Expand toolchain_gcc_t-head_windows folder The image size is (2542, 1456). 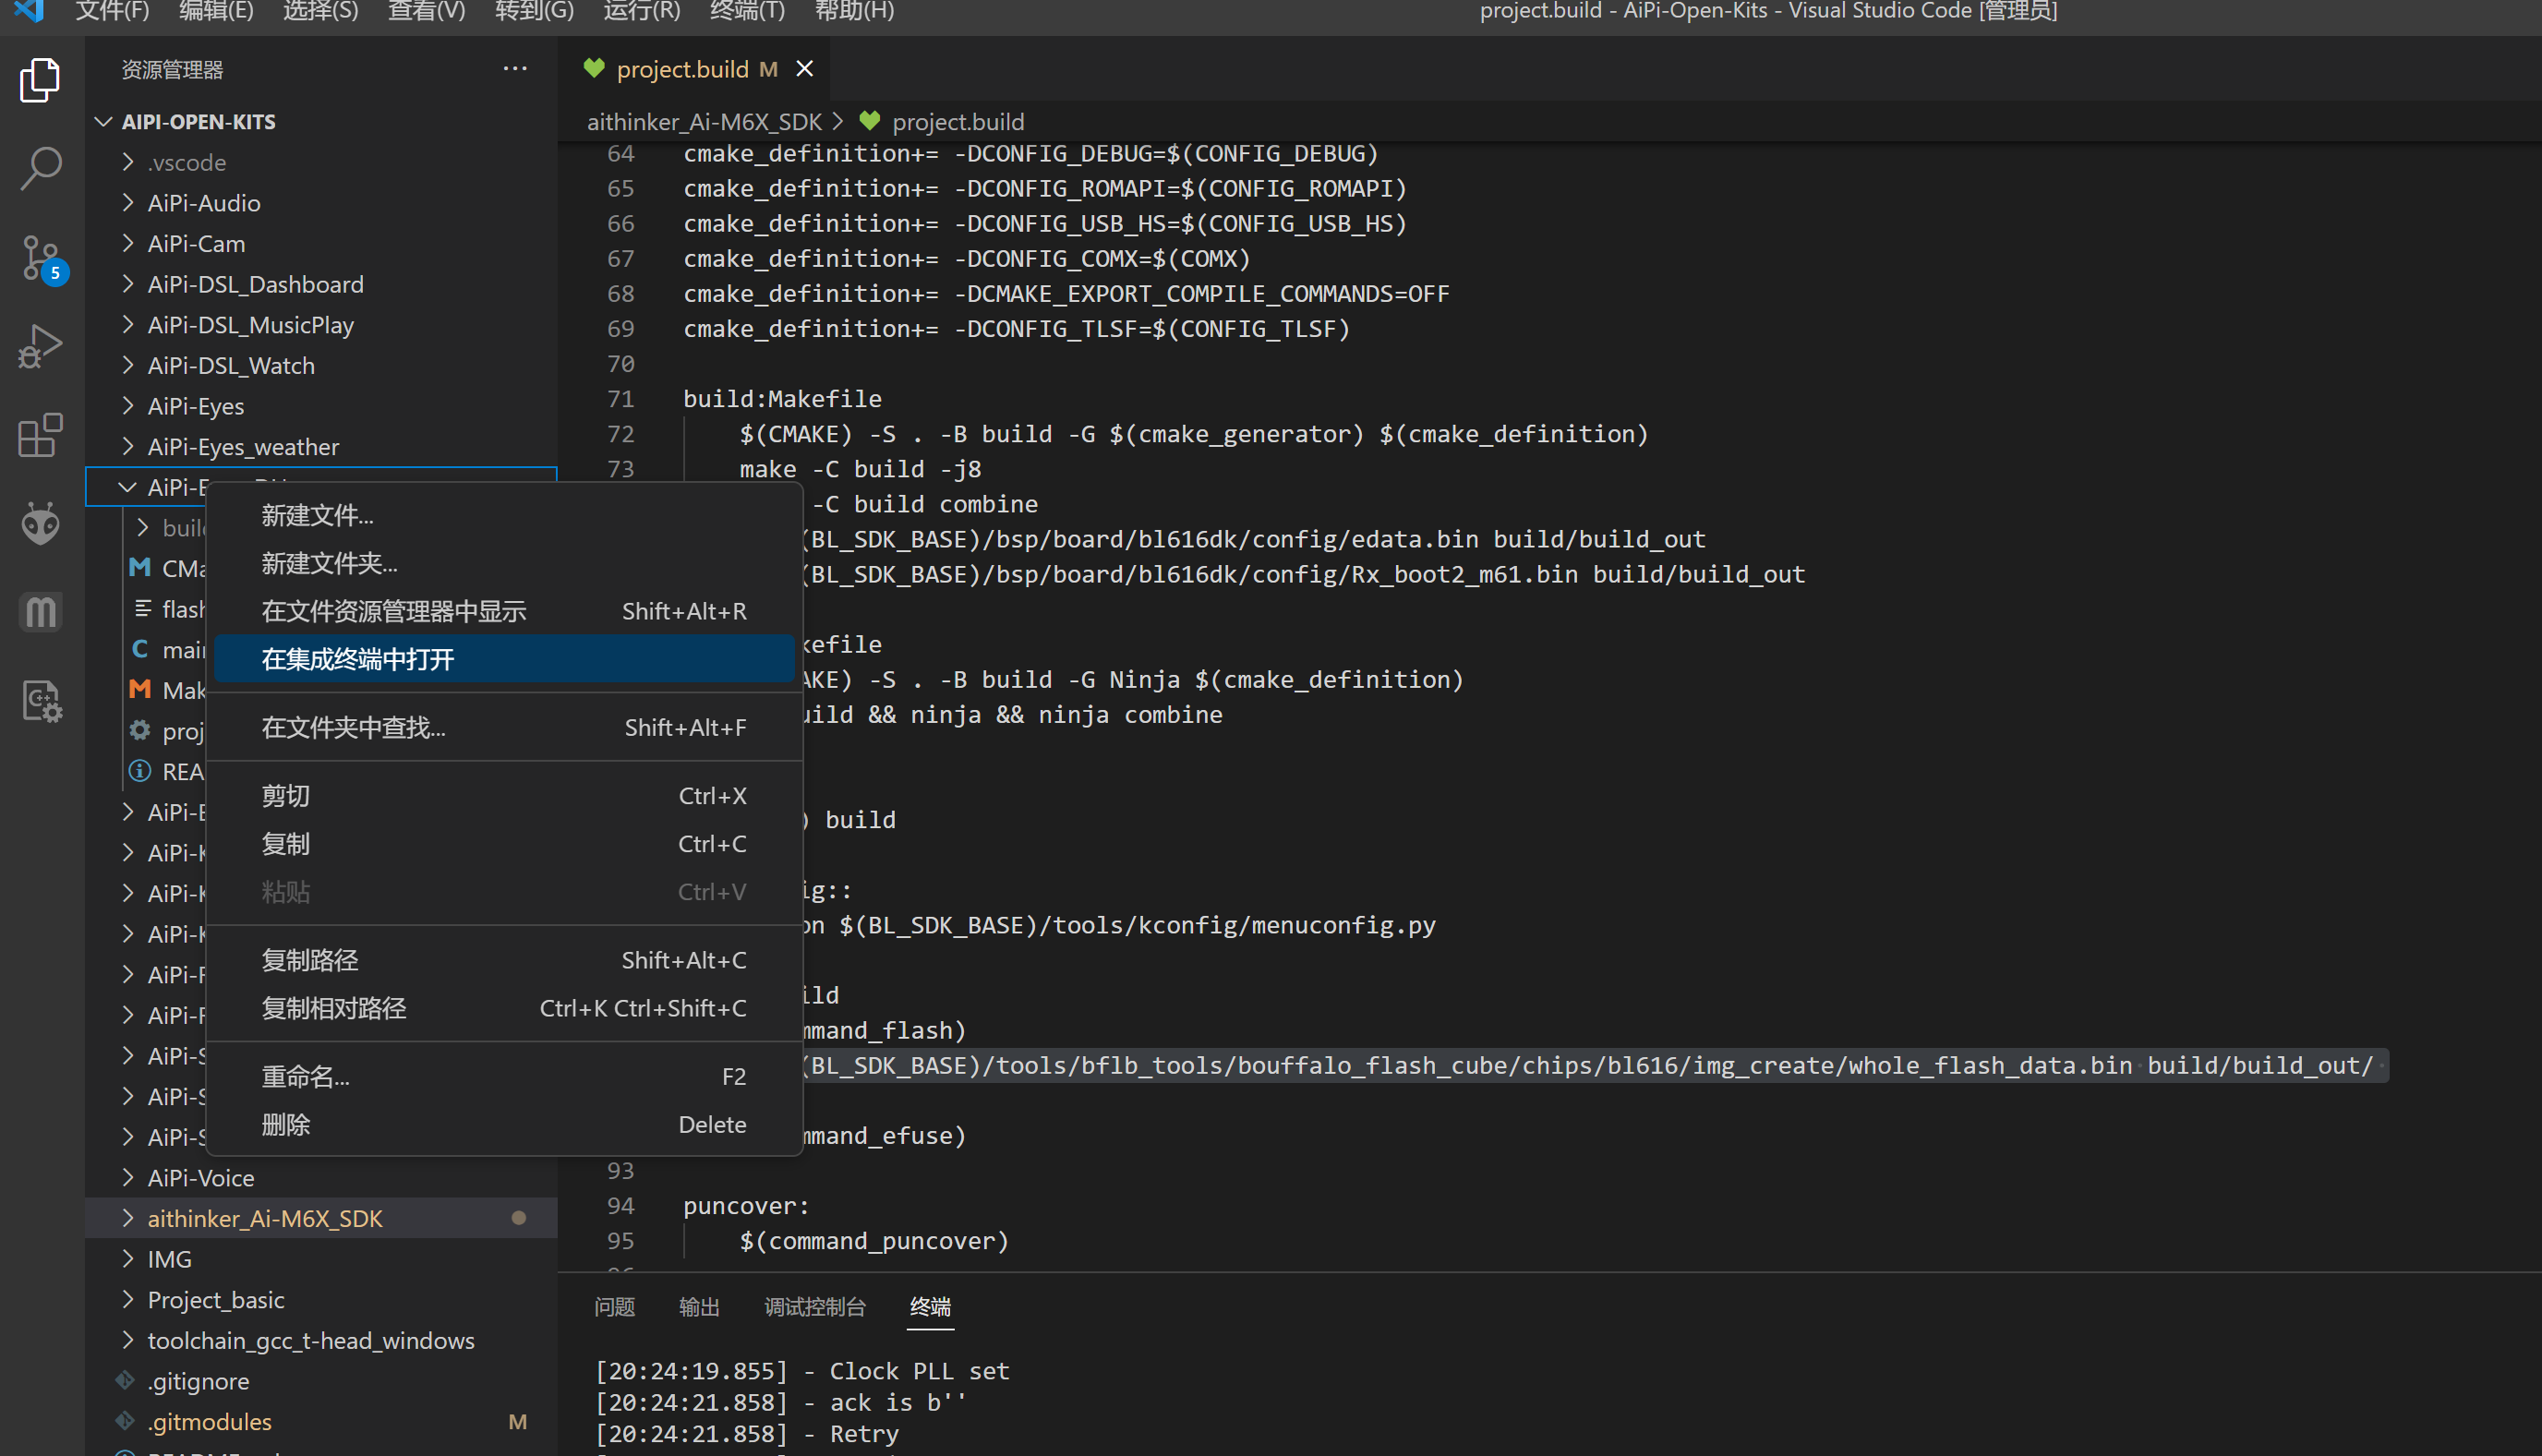(x=127, y=1340)
